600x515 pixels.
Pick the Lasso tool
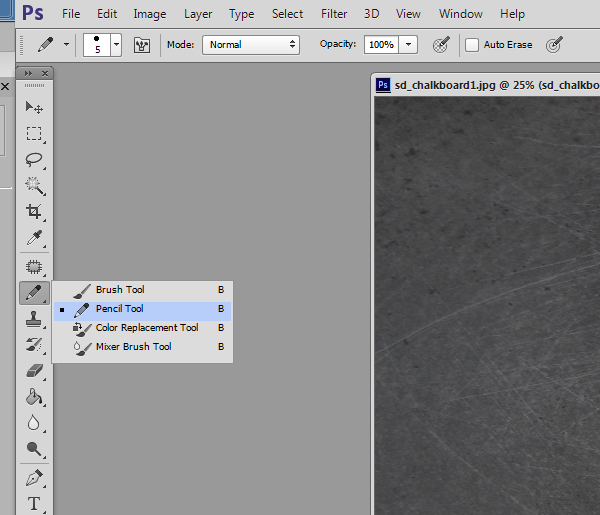tap(34, 159)
